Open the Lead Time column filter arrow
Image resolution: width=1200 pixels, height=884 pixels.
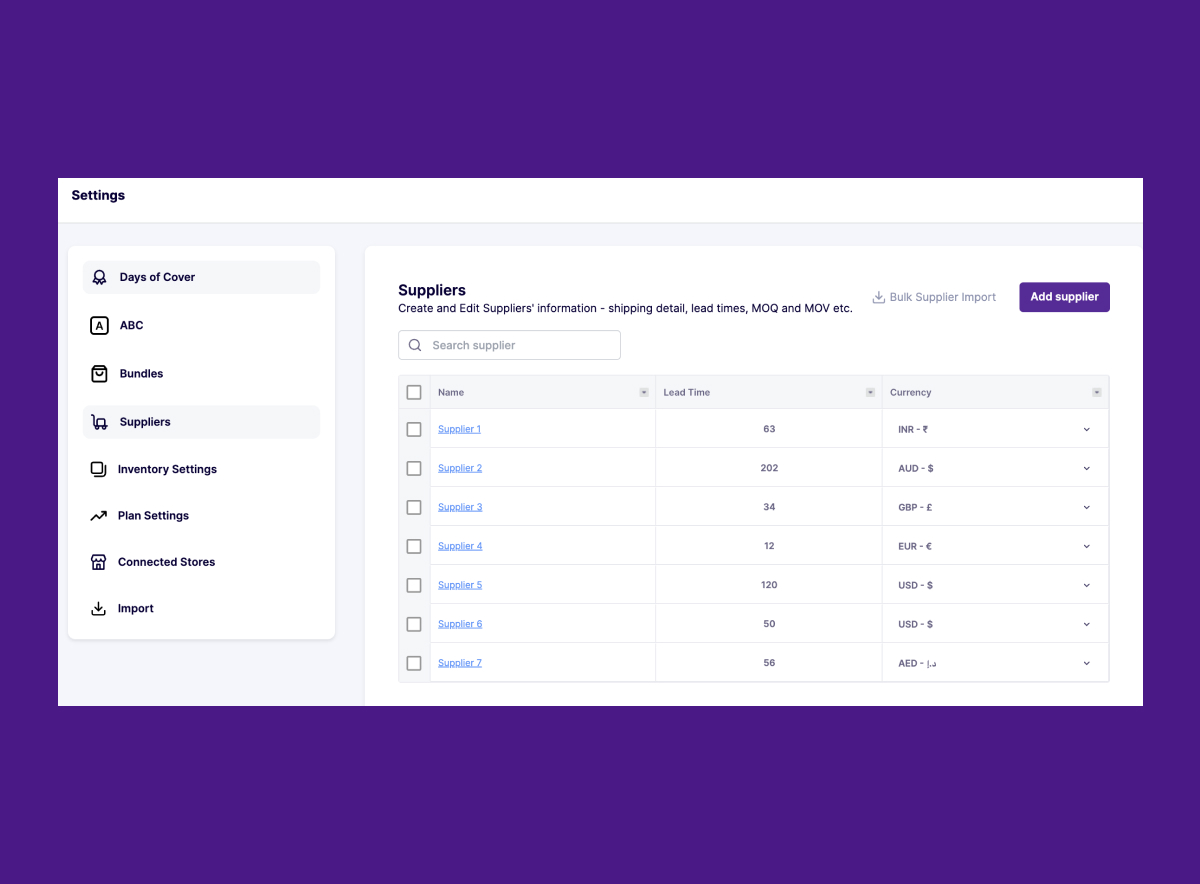870,392
